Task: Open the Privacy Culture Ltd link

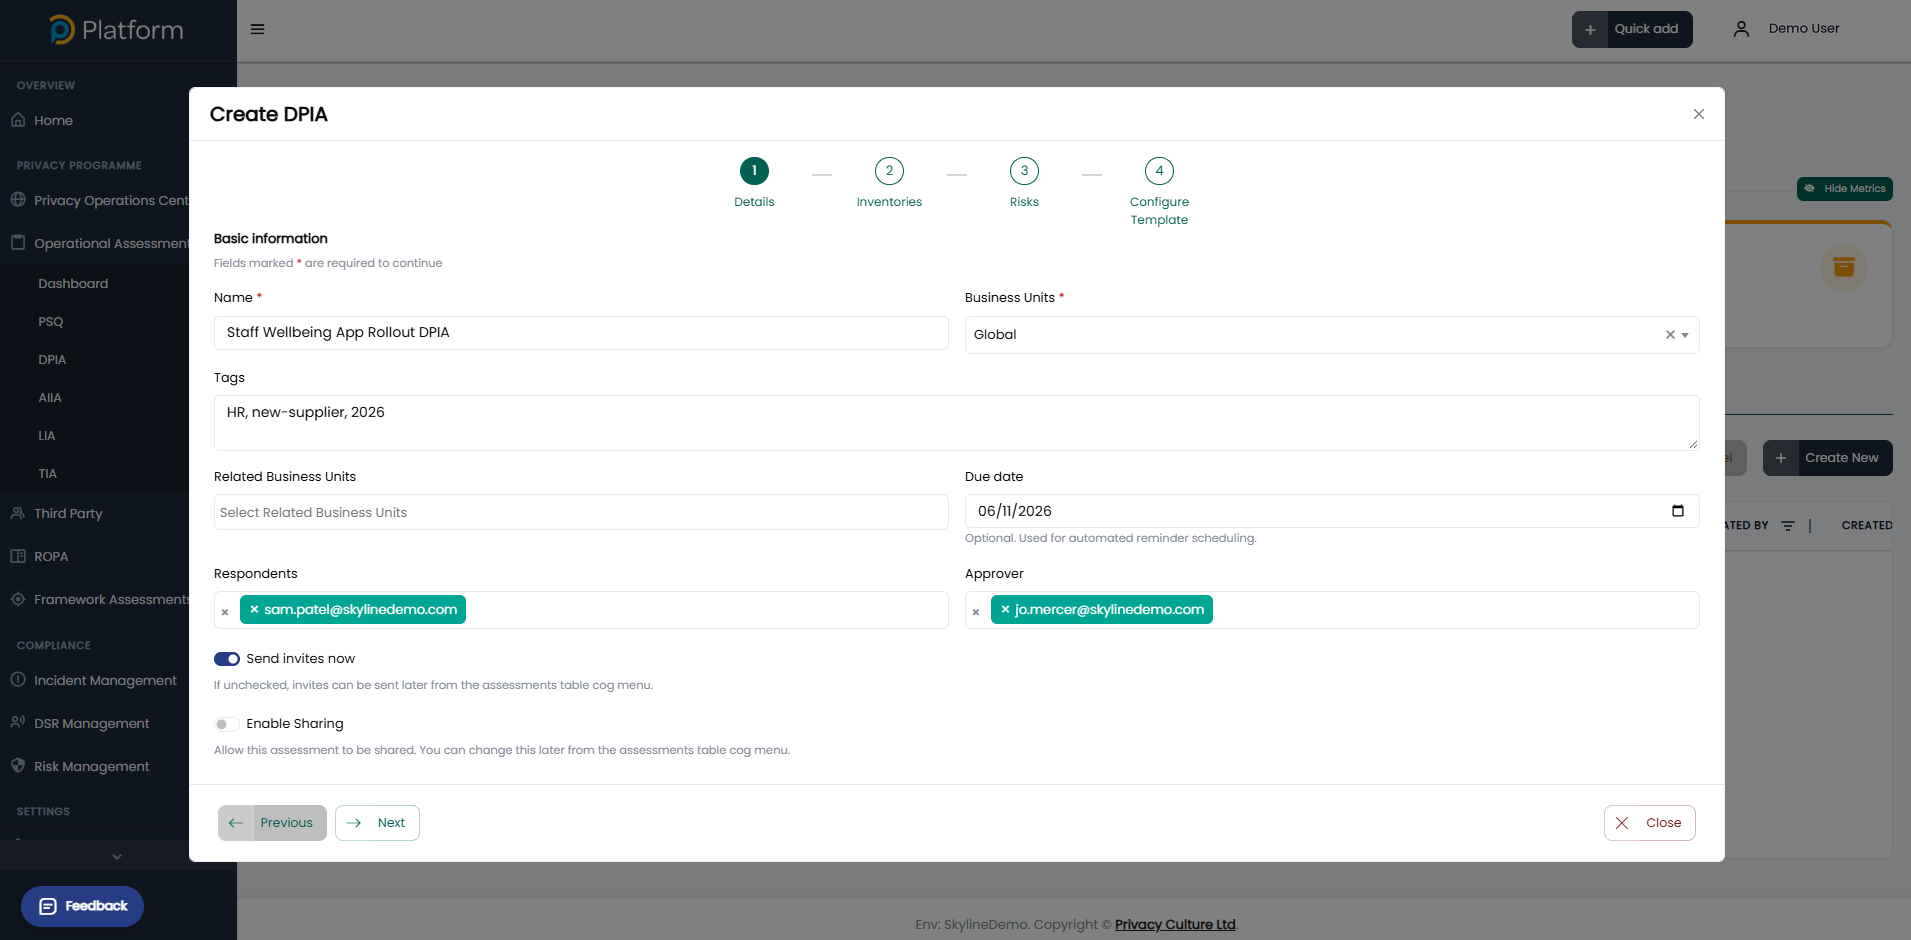Action: 1175,924
